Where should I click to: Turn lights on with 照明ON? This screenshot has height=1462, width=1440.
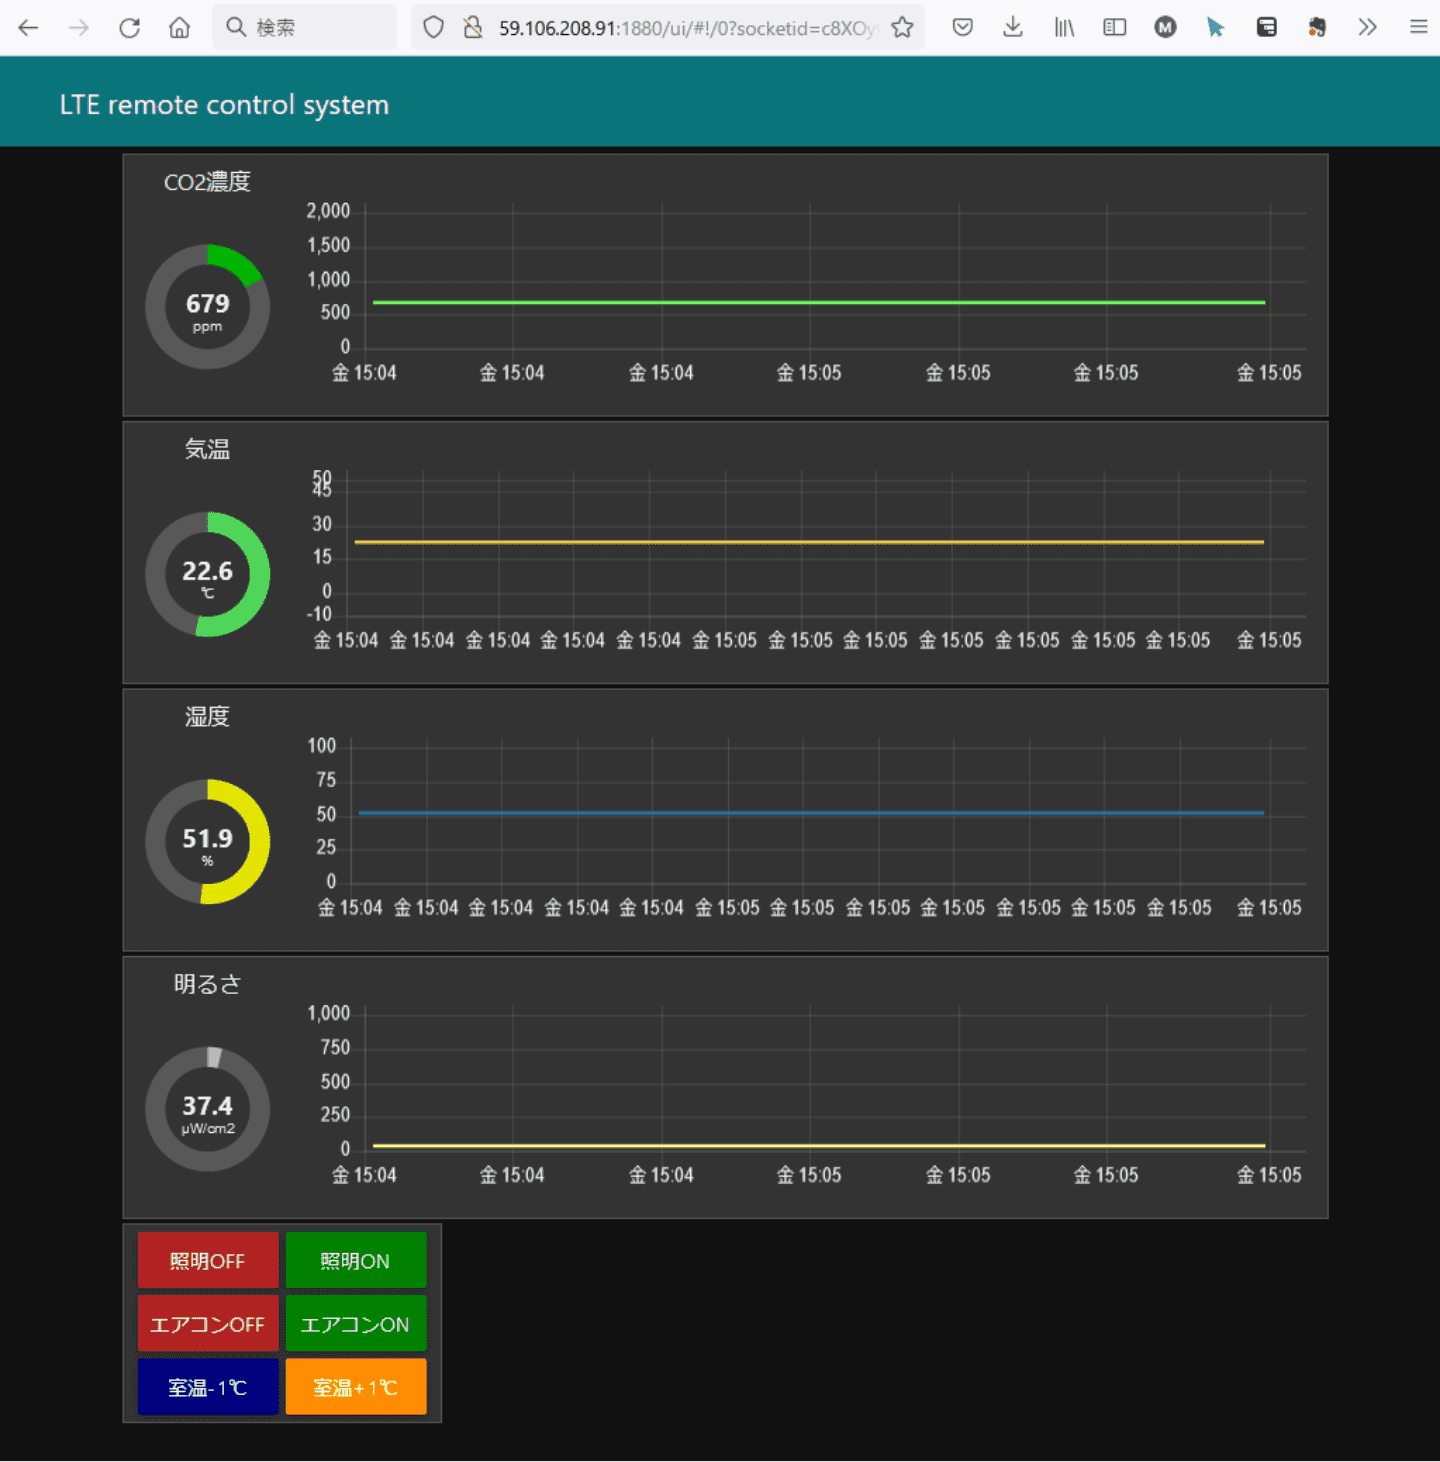point(356,1260)
